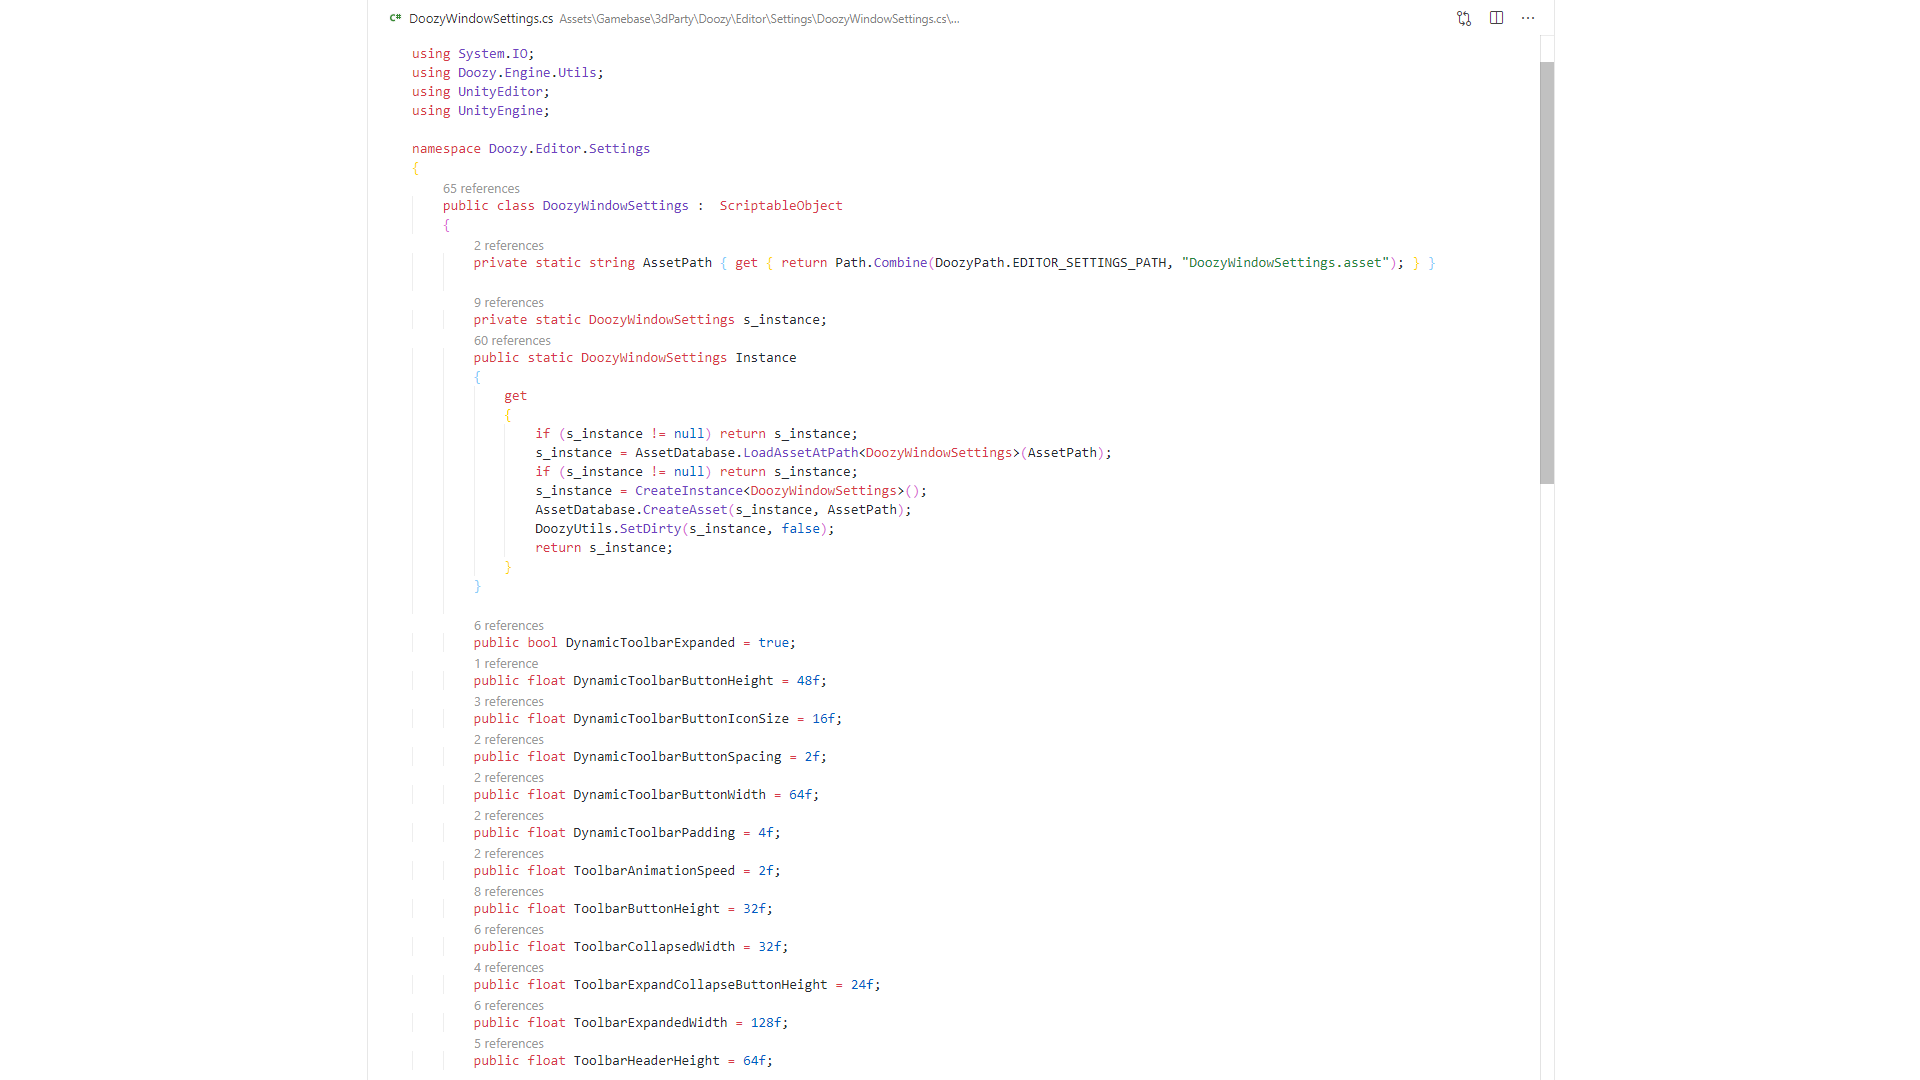Click the value '24f'
This screenshot has width=1920, height=1080.
(x=862, y=985)
